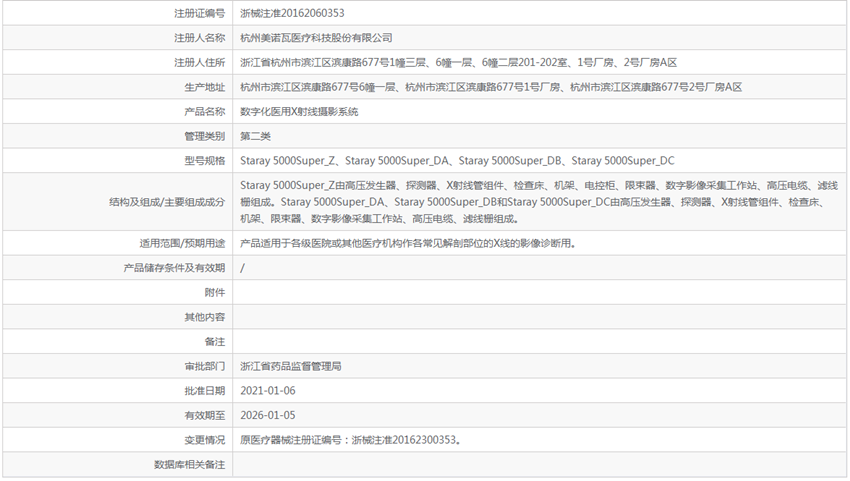The width and height of the screenshot is (850, 481).
Task: Click the label 生产地址
Action: (204, 87)
